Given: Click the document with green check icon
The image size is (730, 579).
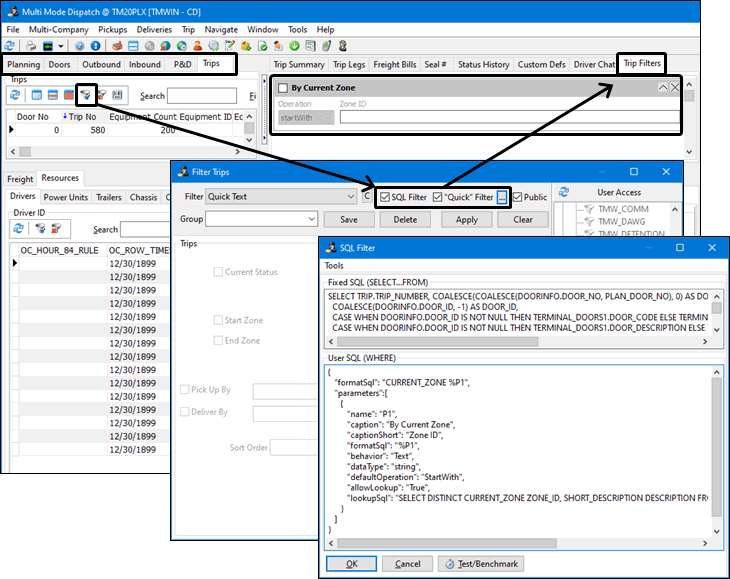Looking at the screenshot, I should 262,46.
